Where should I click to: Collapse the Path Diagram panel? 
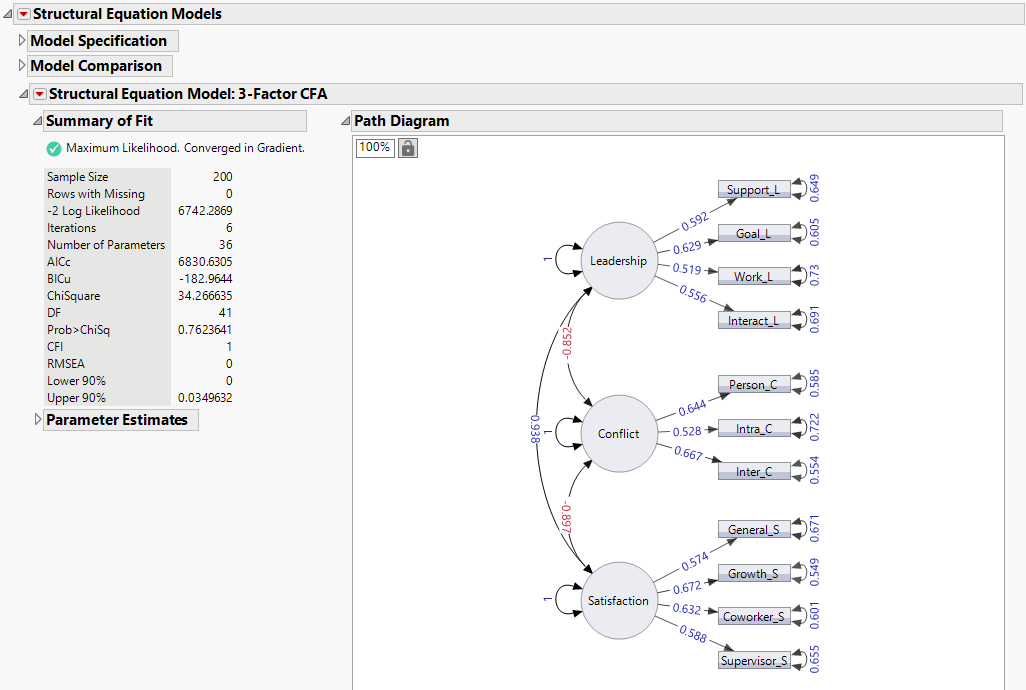345,120
